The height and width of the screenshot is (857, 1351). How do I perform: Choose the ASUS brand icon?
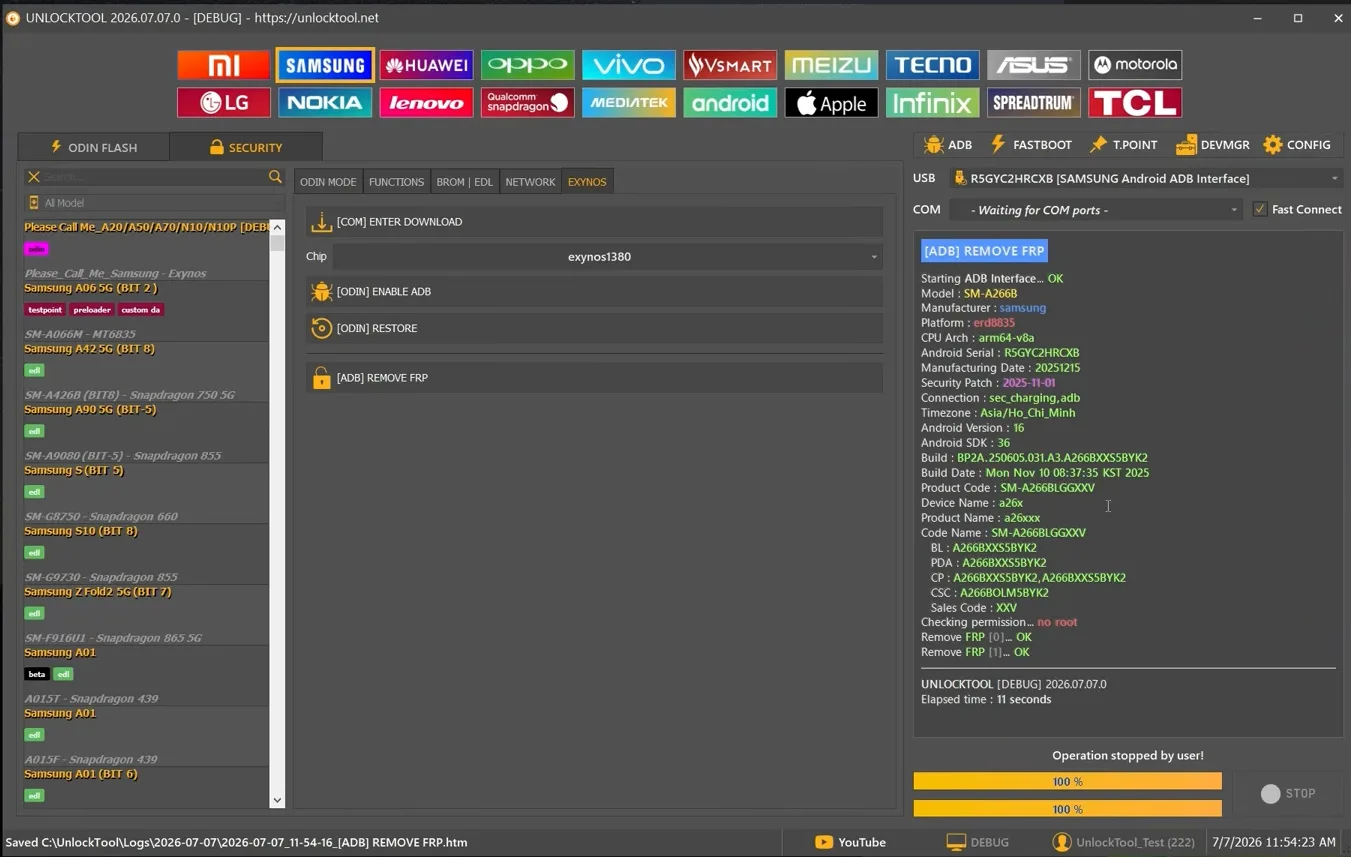pos(1034,65)
